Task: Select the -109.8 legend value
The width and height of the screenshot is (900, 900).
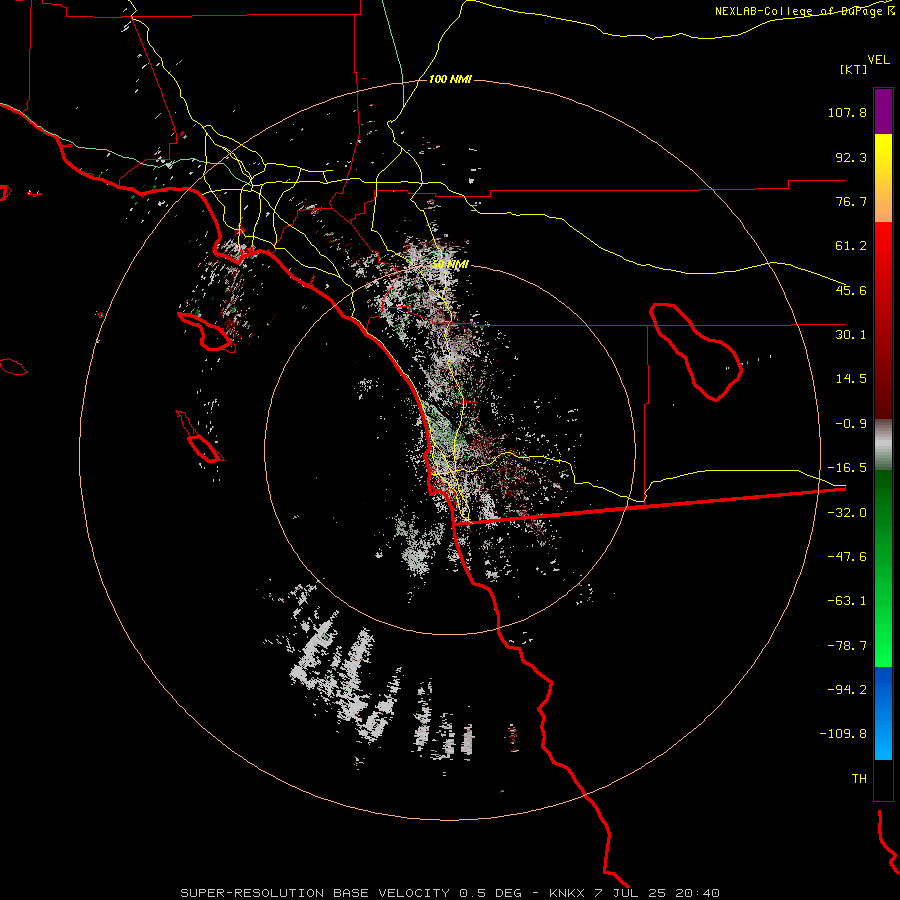Action: 843,734
